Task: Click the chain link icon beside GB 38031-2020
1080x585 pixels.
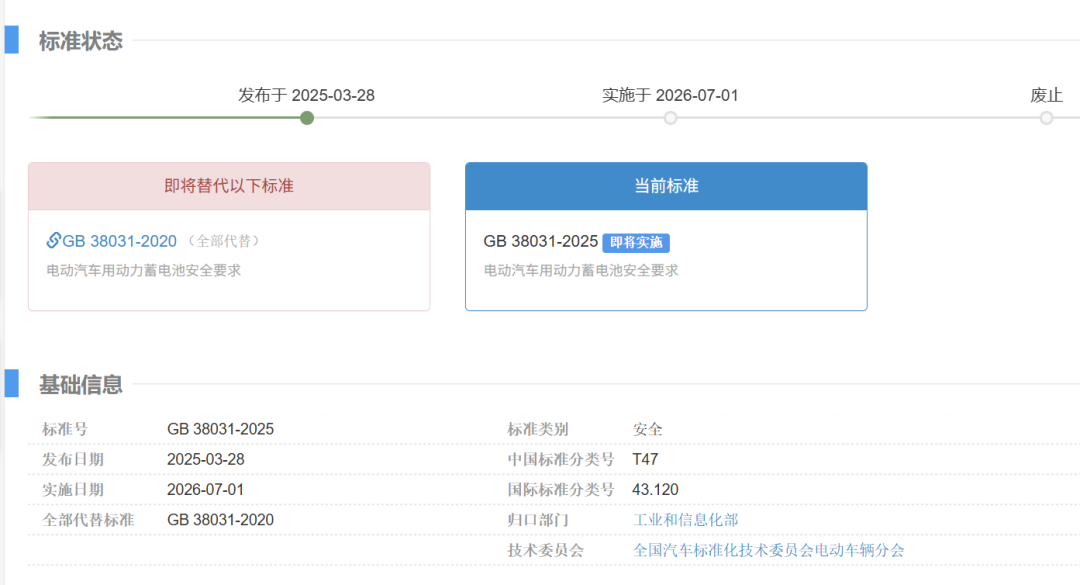Action: coord(54,240)
